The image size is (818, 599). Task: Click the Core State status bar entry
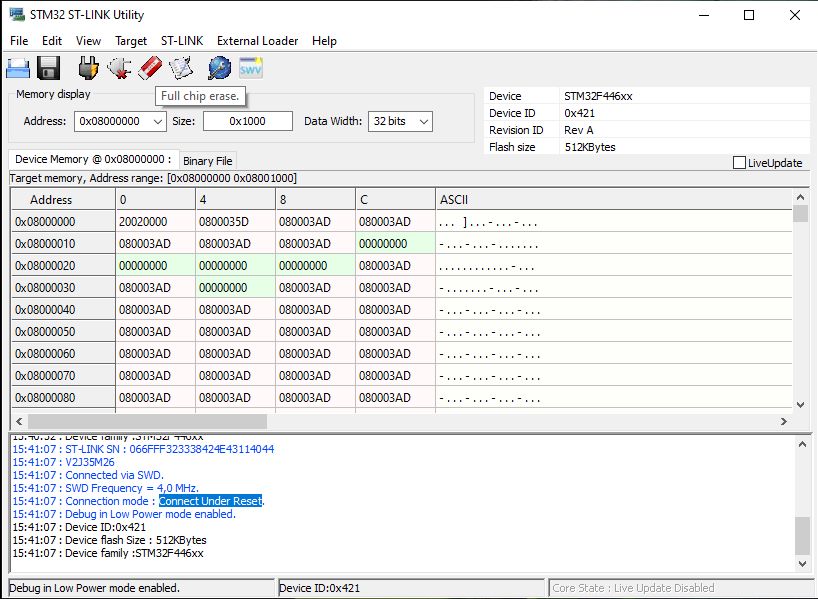[681, 588]
